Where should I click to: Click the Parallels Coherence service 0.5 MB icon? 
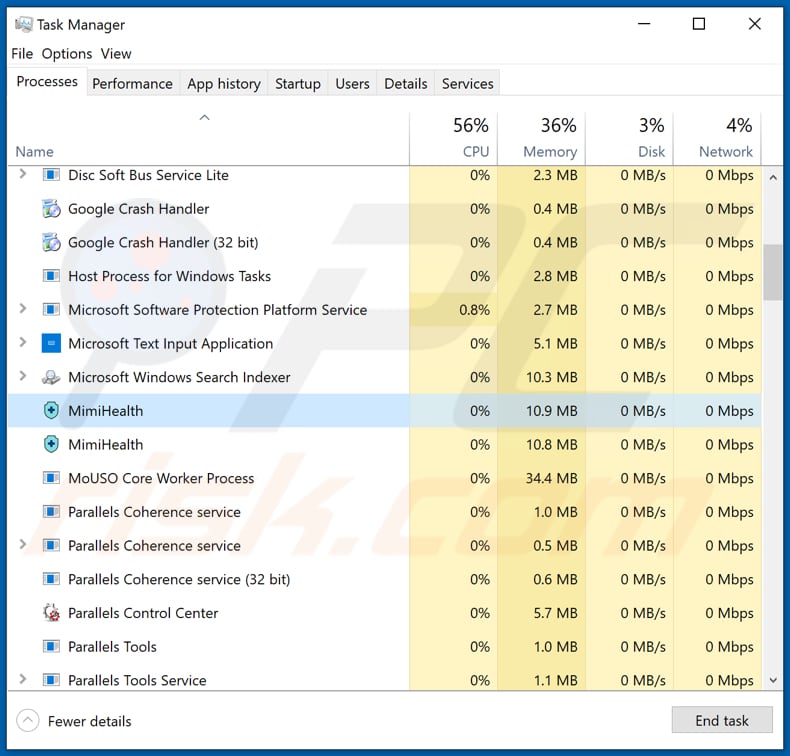tap(51, 545)
